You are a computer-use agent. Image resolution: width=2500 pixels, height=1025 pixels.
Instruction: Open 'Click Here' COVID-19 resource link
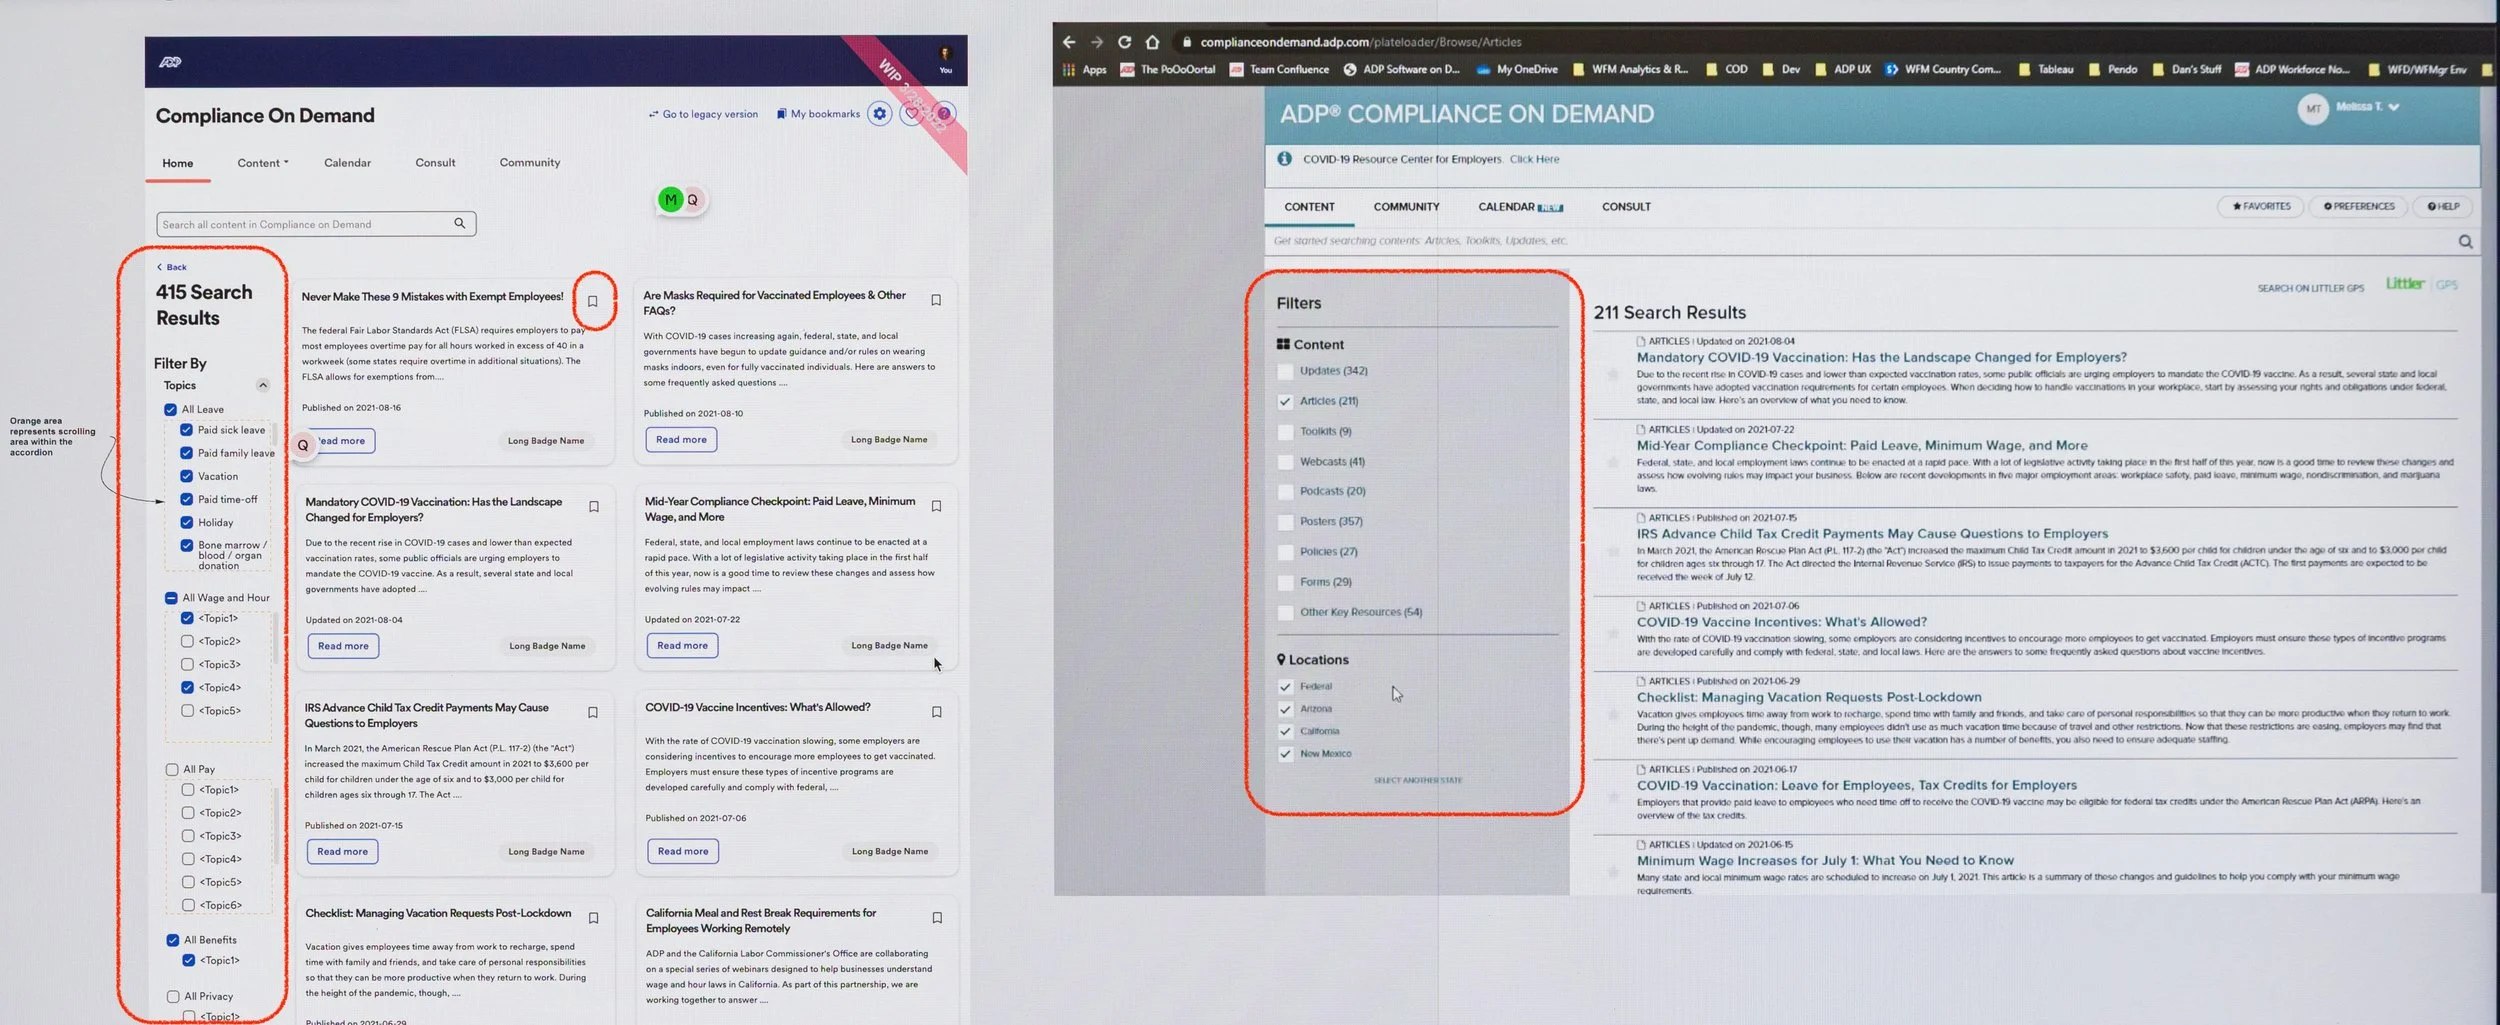click(1534, 159)
